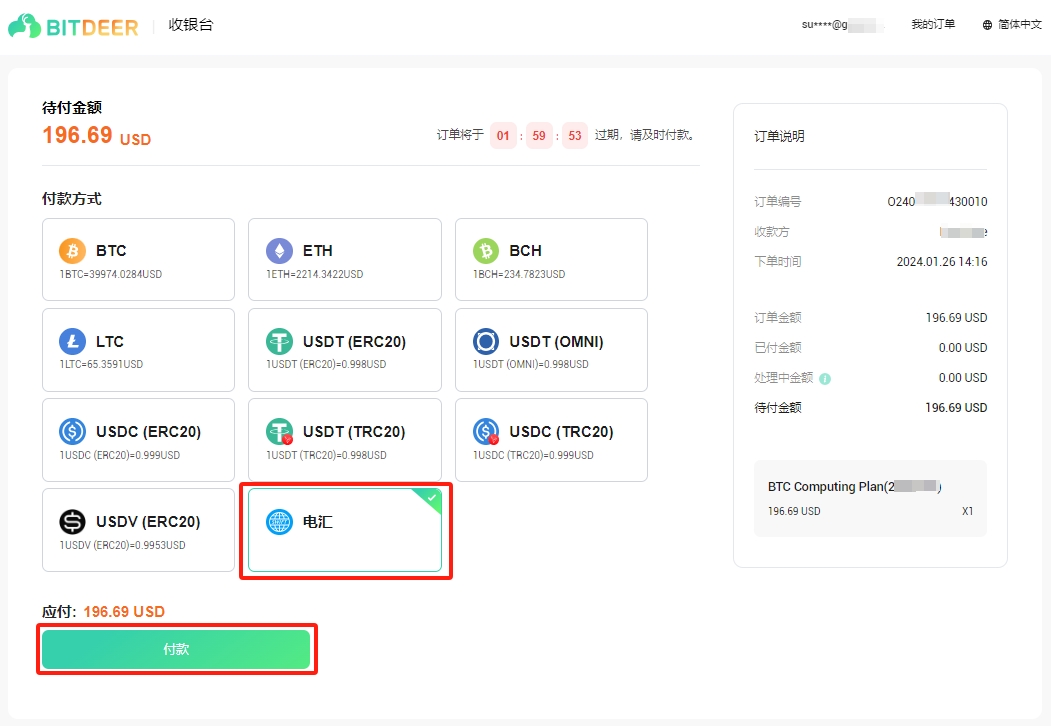
Task: Click the Bitdeer logo
Action: point(72,26)
